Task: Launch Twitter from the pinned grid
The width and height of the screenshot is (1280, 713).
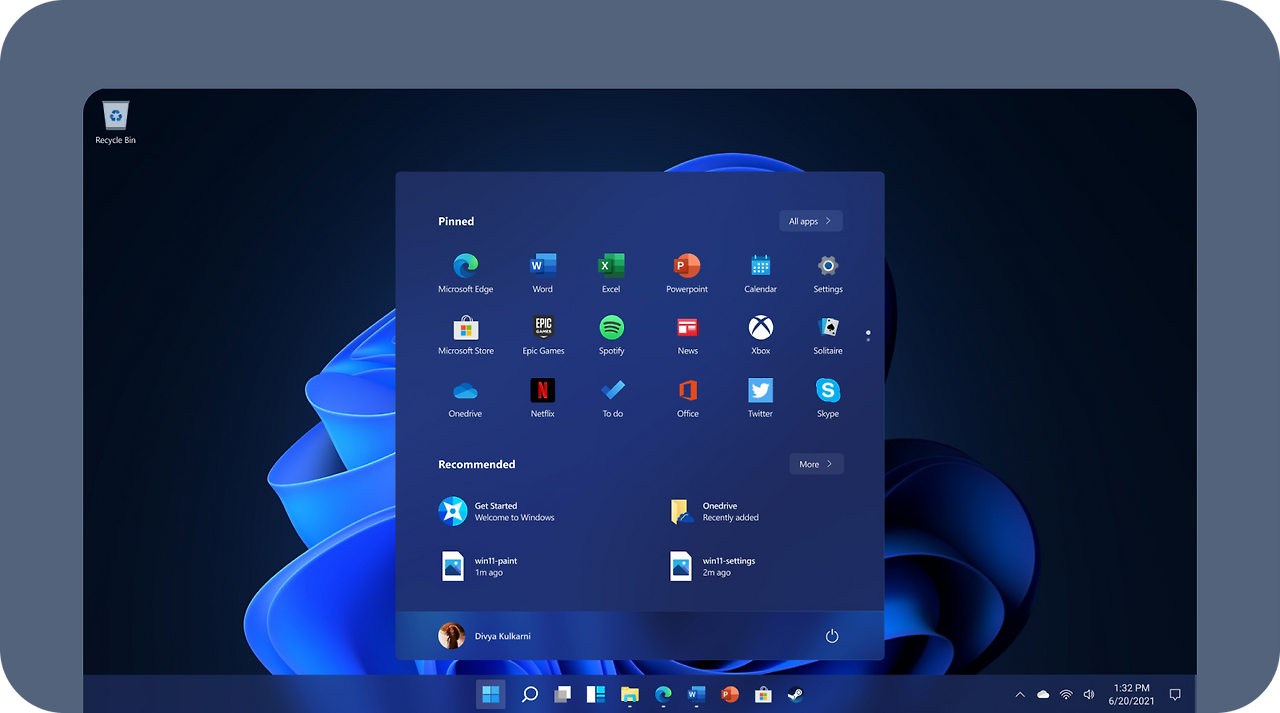Action: click(760, 398)
